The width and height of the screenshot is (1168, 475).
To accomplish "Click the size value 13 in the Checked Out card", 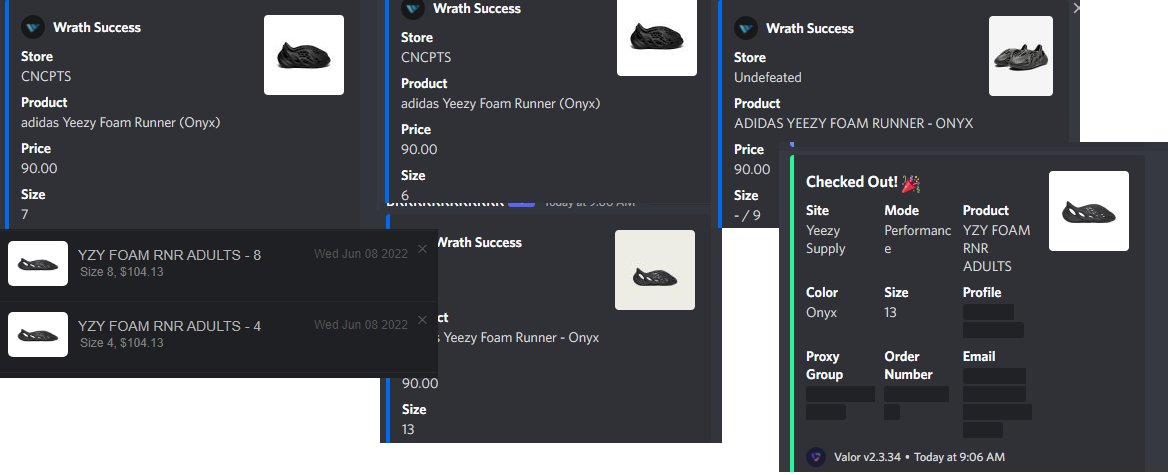I will (890, 313).
